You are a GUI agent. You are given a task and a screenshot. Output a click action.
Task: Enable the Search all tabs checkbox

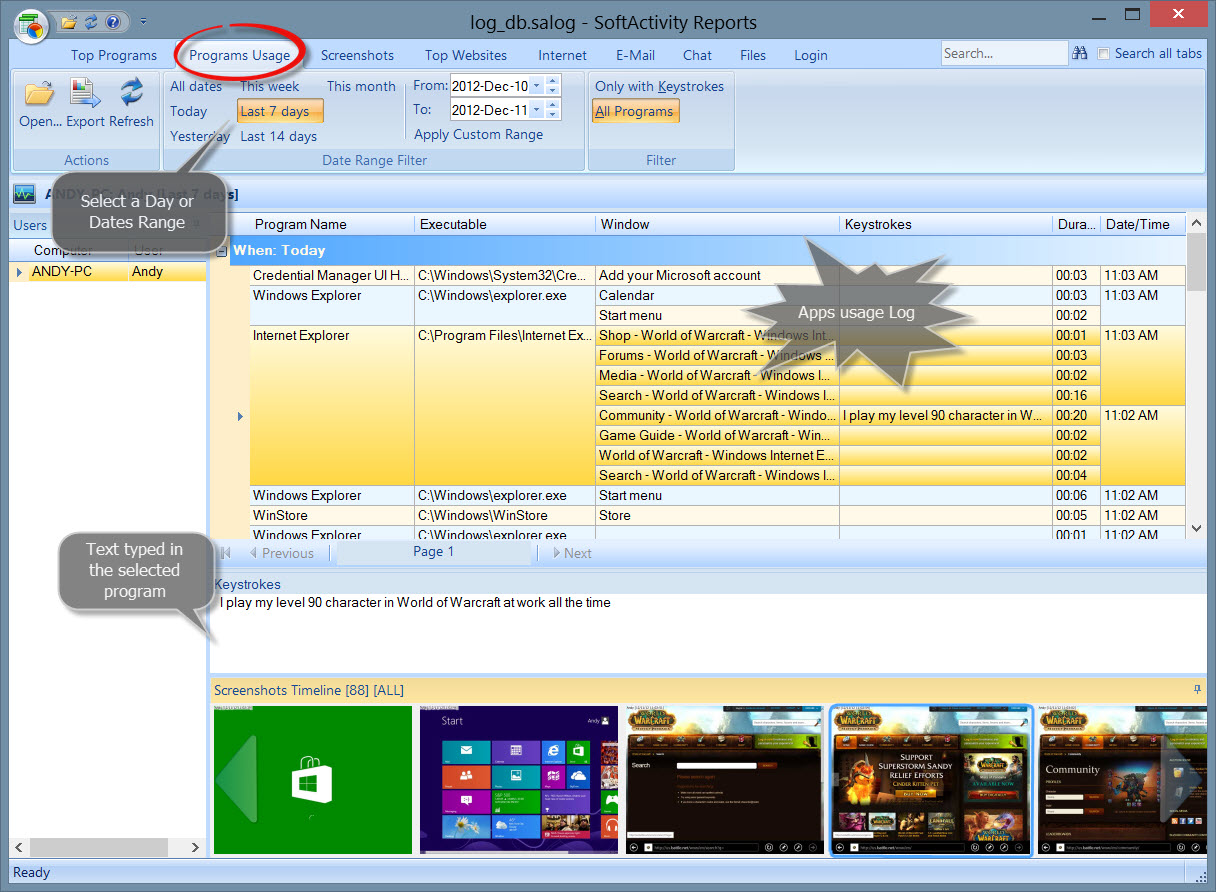coord(1104,54)
